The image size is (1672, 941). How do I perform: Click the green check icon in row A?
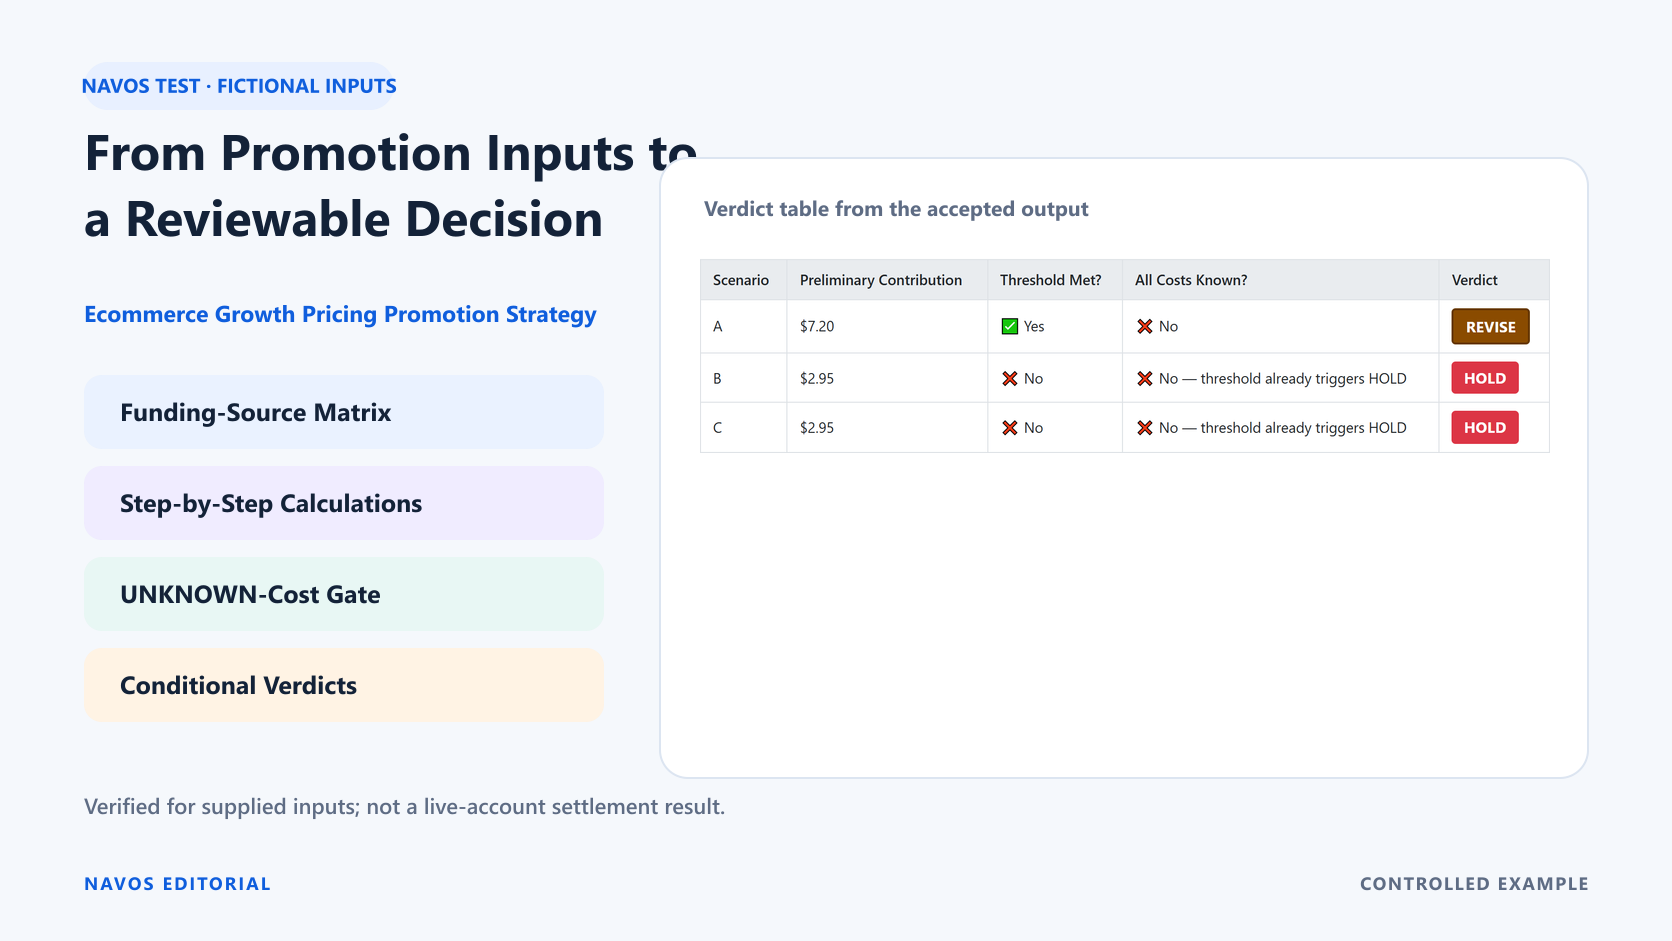tap(1009, 326)
